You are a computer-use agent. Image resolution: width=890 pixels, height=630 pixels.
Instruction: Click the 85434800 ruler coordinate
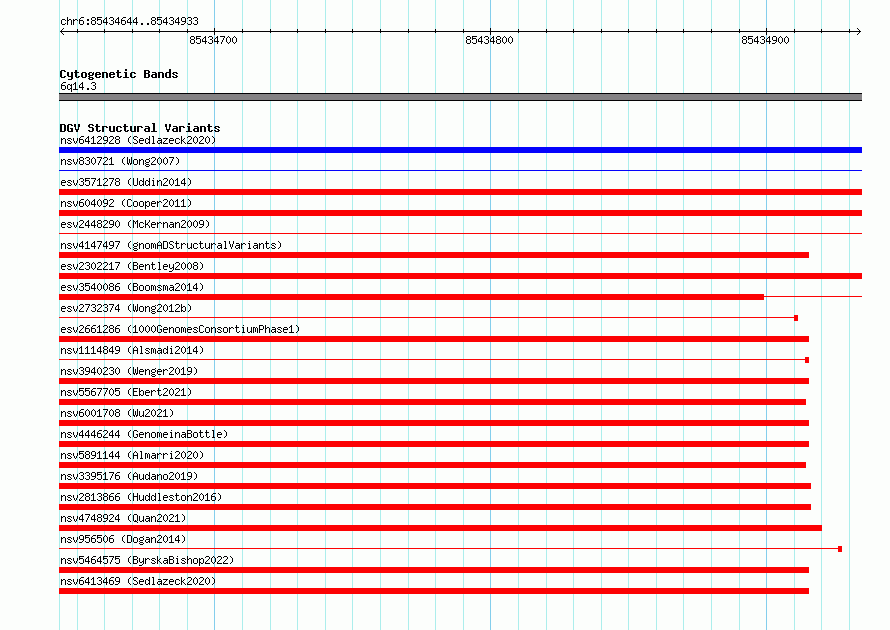point(489,40)
